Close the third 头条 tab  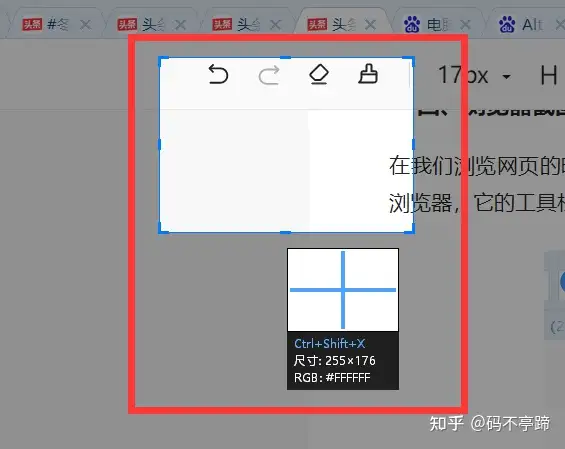[275, 25]
